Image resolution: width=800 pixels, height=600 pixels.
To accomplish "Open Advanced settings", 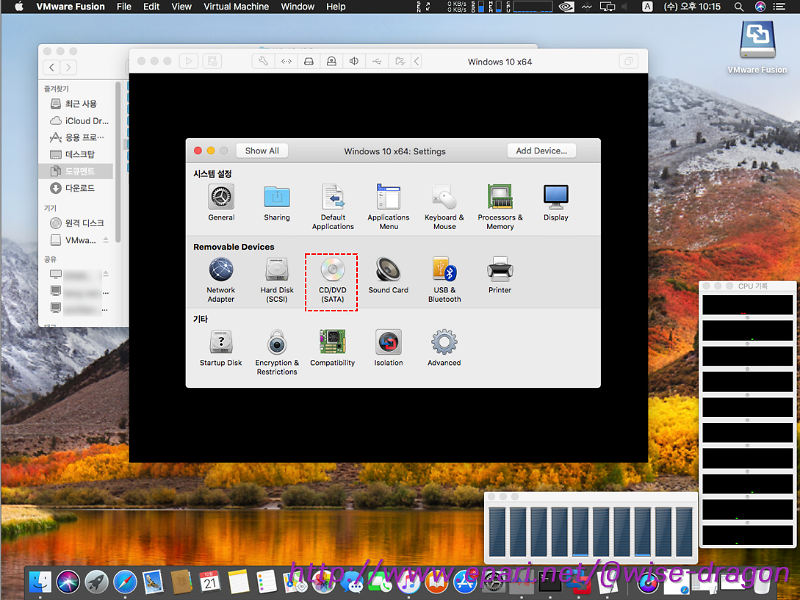I will tap(444, 348).
